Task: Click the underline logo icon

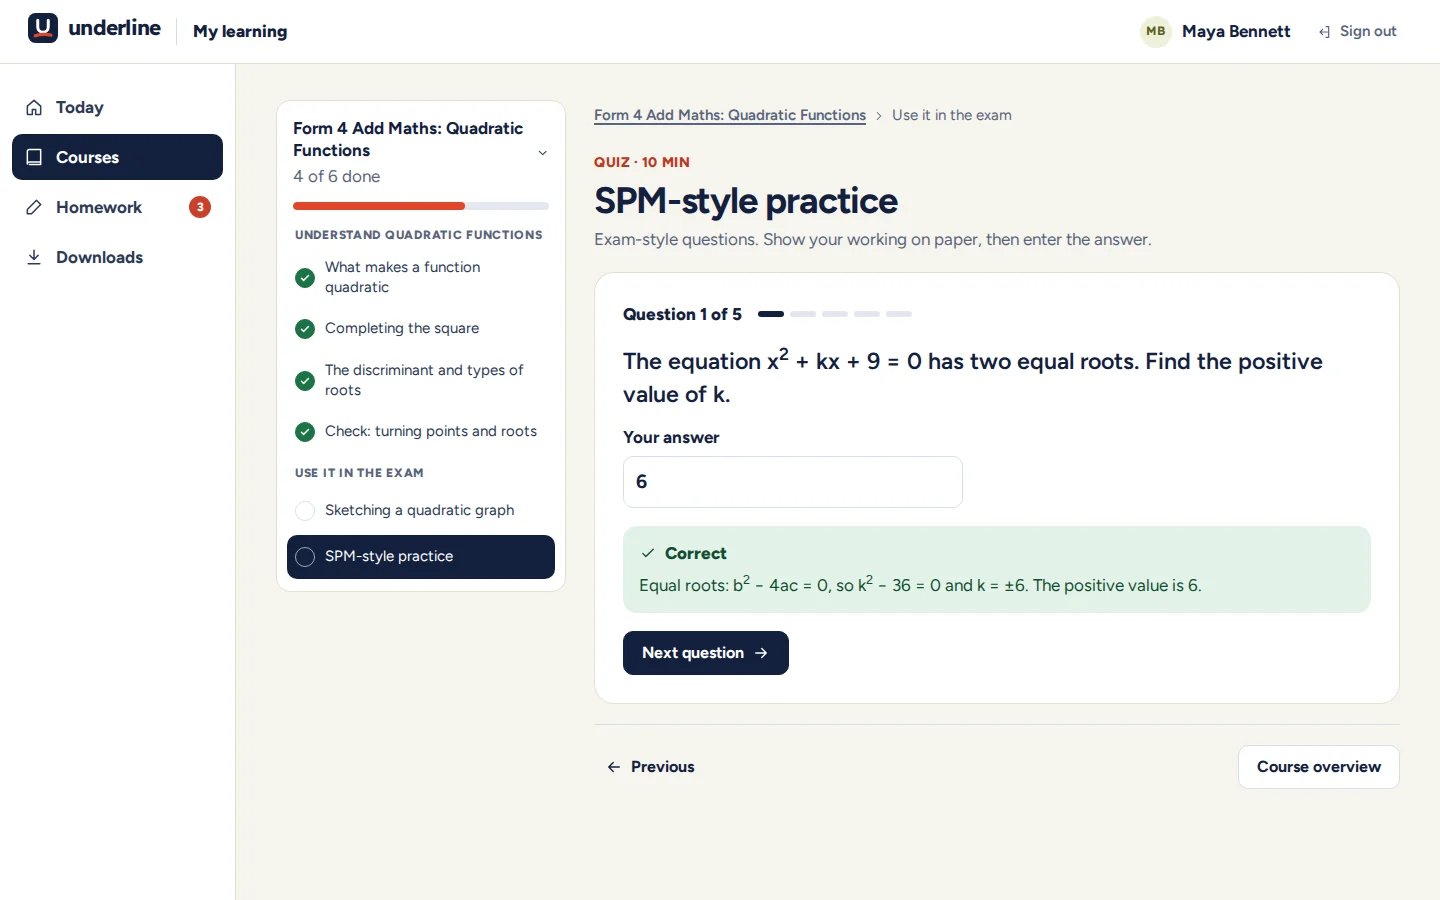Action: (x=43, y=28)
